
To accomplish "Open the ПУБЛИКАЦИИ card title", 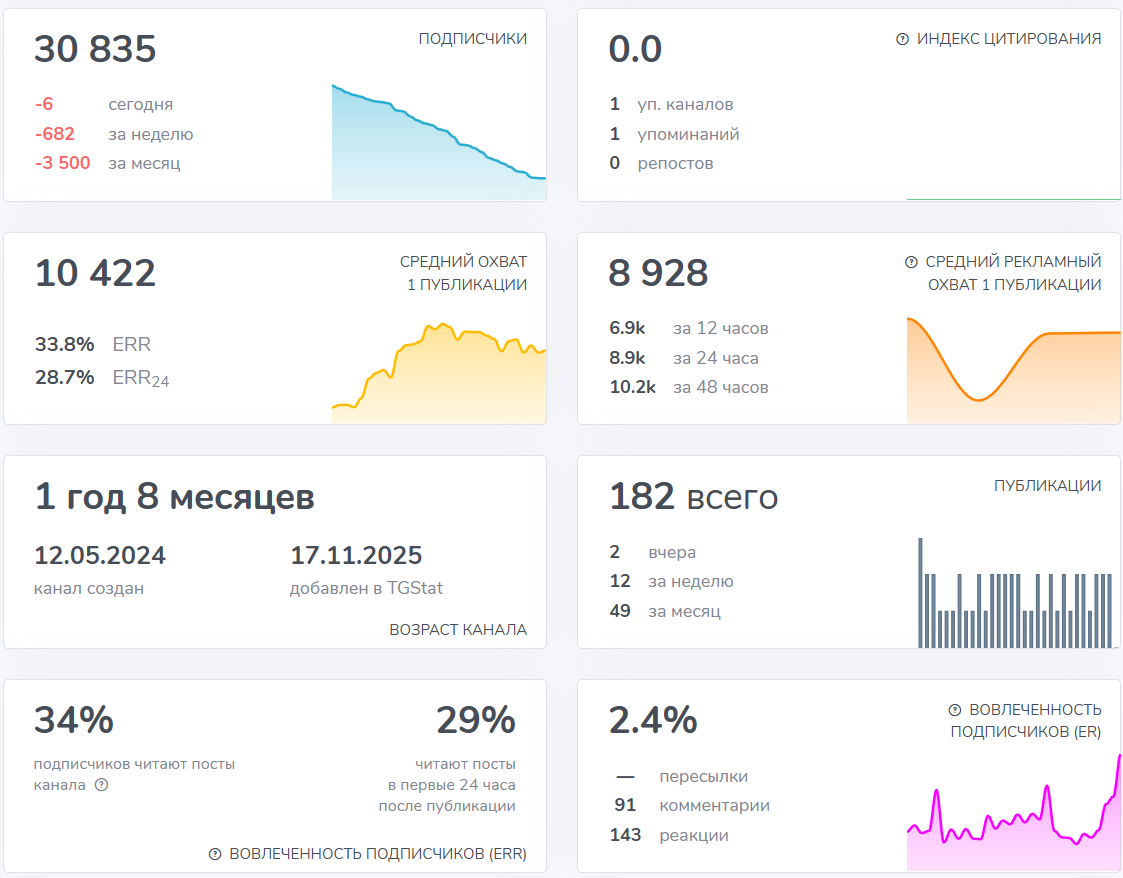I will tap(1047, 486).
